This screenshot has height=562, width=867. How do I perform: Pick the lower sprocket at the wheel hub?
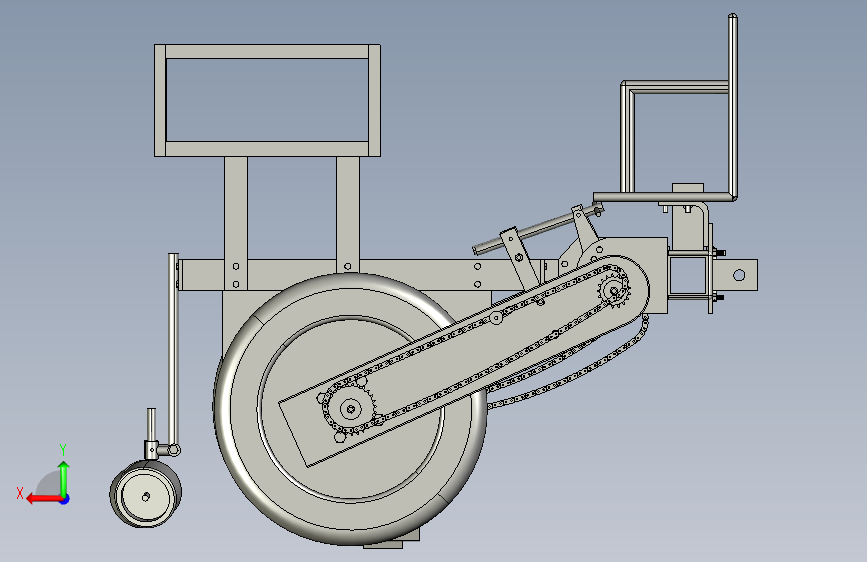coord(350,409)
